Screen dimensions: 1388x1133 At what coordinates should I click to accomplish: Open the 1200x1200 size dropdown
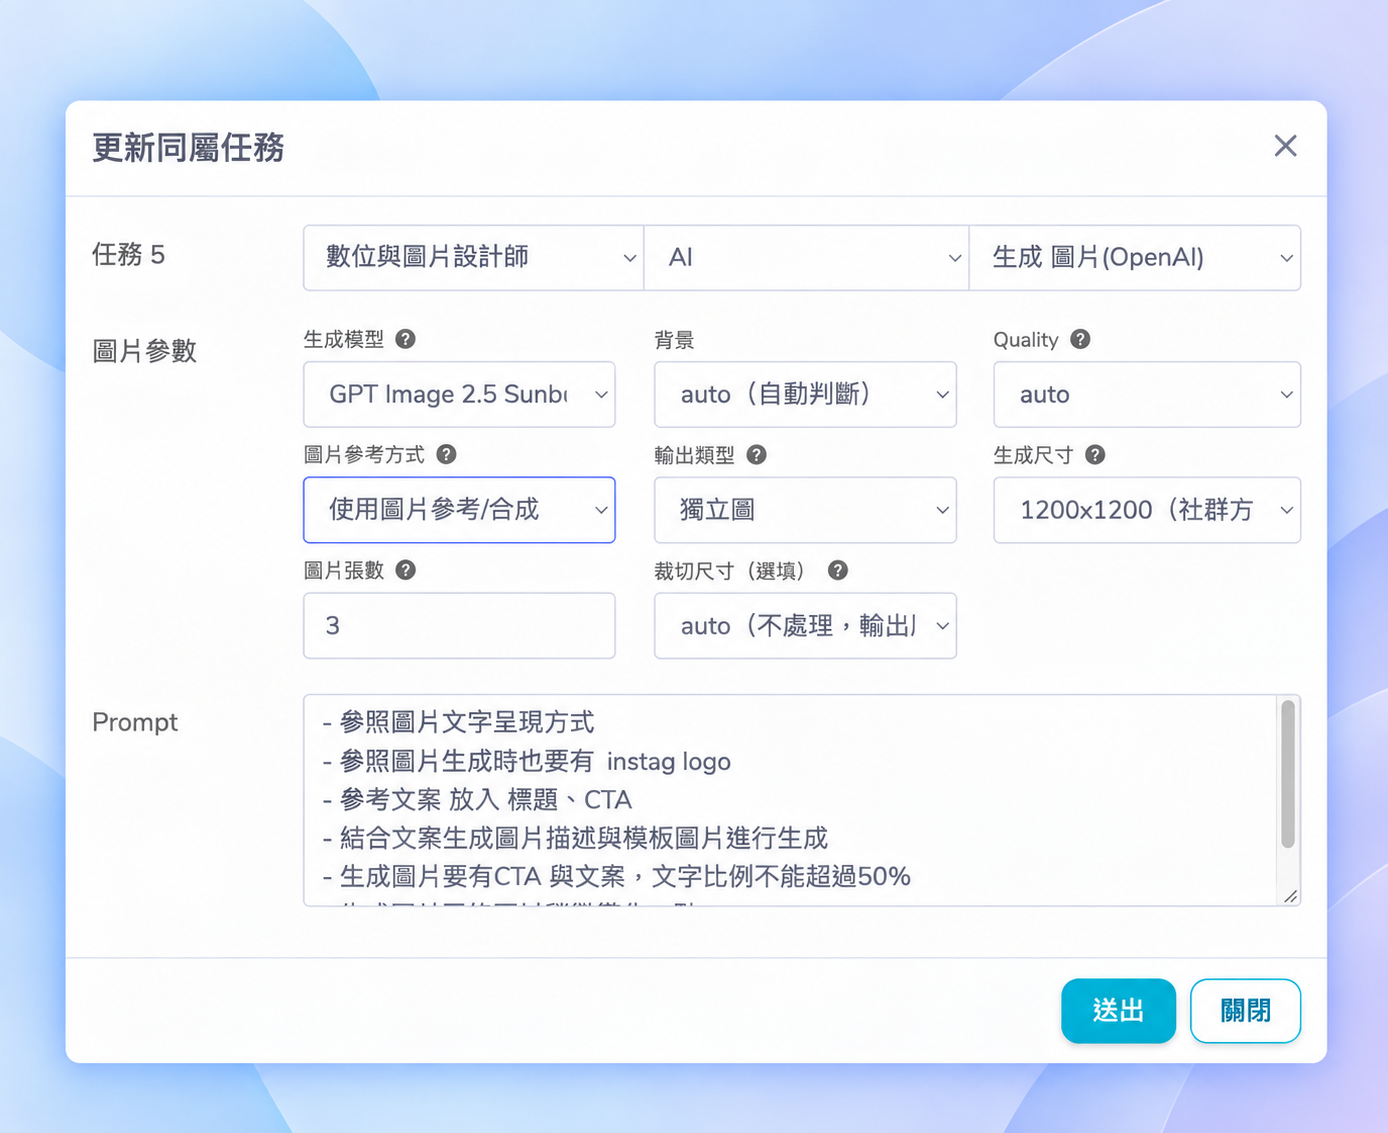(x=1147, y=510)
